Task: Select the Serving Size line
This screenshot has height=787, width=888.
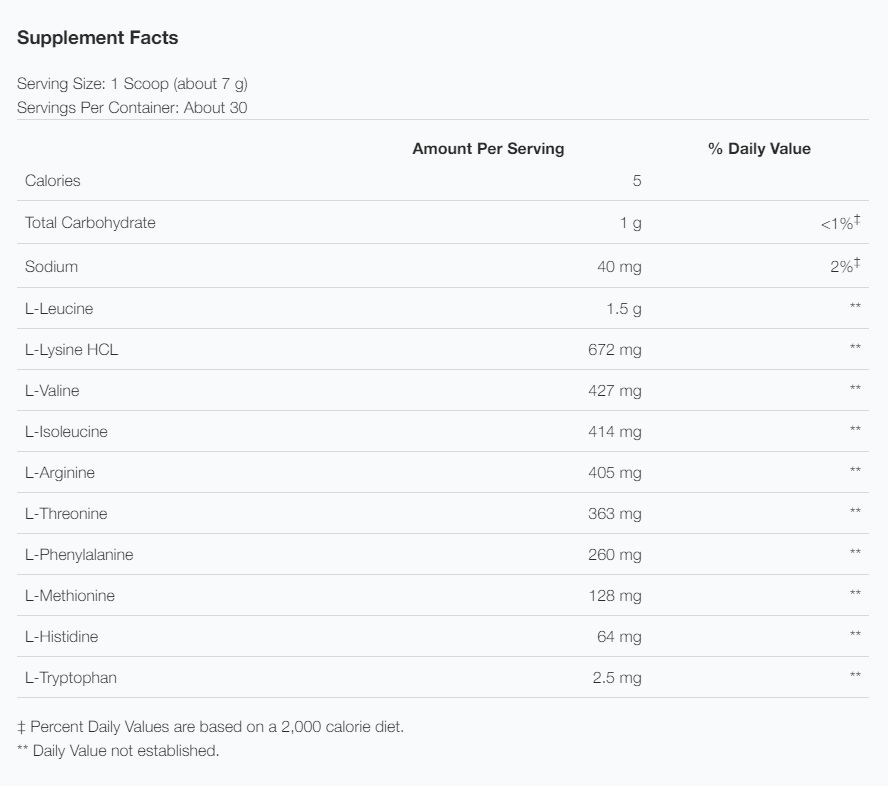Action: click(x=132, y=84)
